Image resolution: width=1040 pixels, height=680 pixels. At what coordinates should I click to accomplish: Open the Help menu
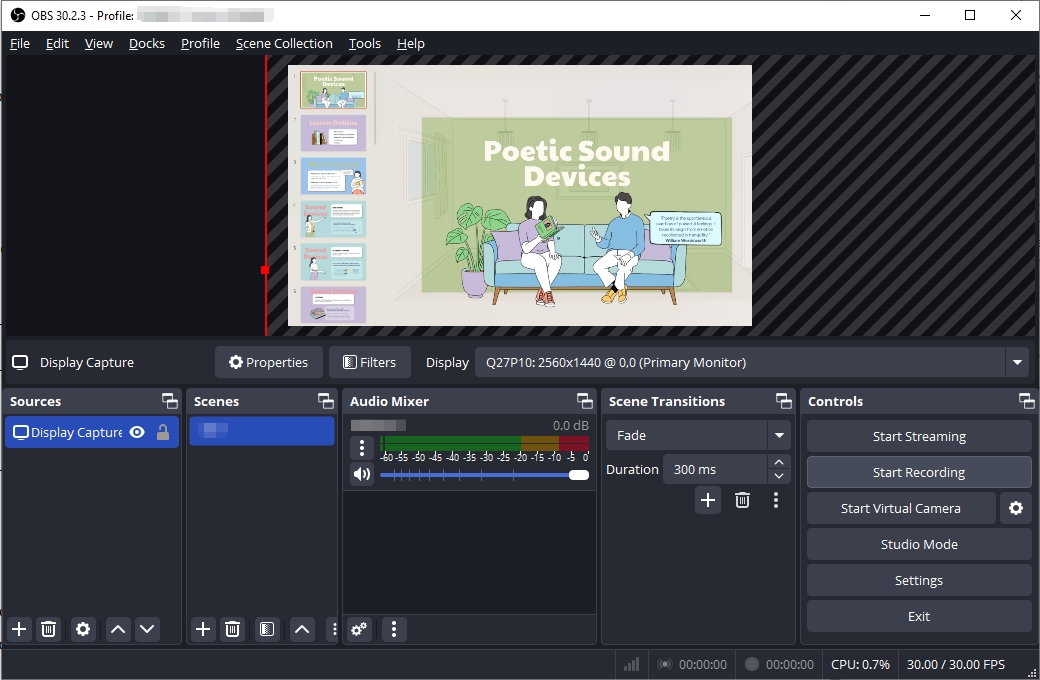pos(411,43)
